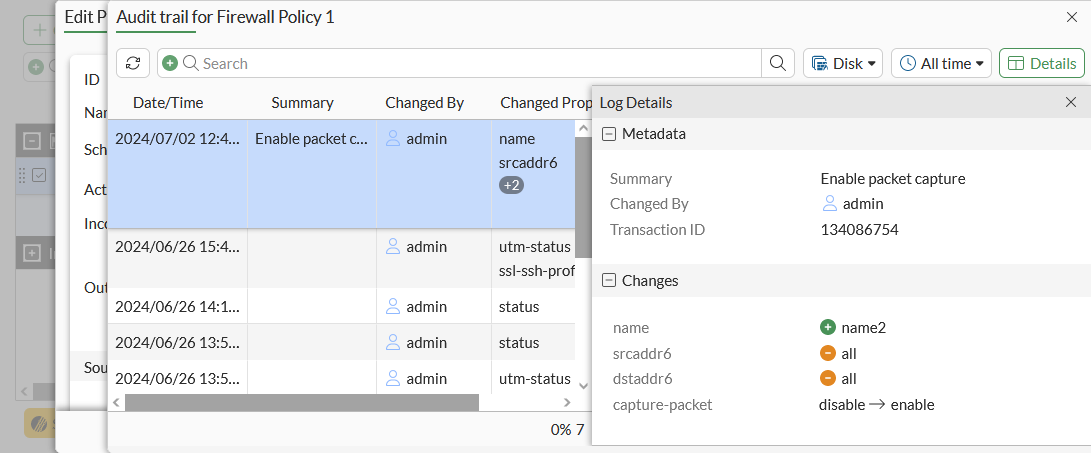Click the table's vertical scrollbar down arrow
Screen dimensions: 1091x453
click(583, 384)
